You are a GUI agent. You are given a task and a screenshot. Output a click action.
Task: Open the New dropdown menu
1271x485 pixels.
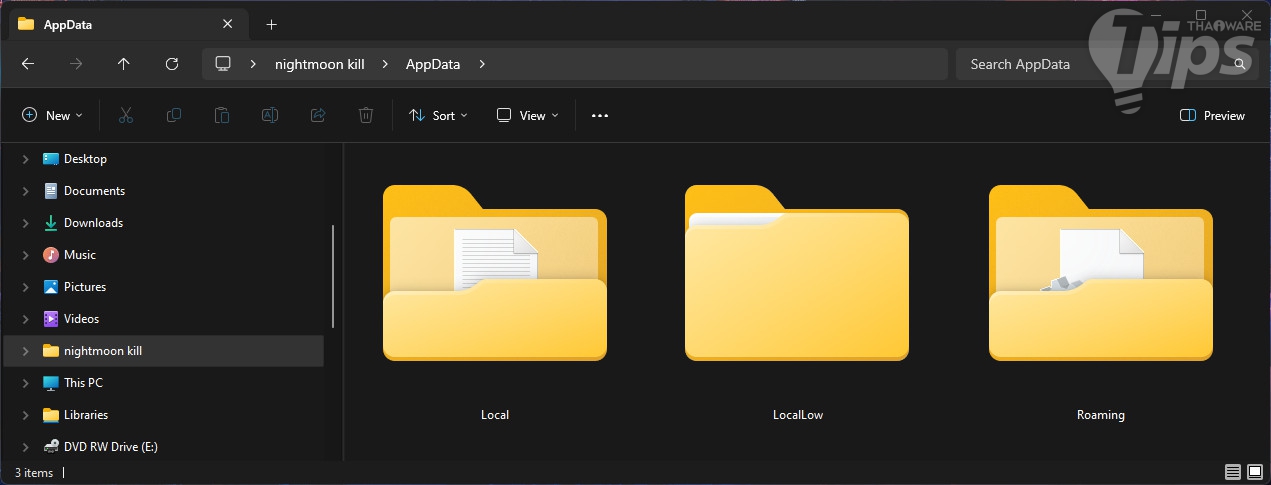(53, 116)
